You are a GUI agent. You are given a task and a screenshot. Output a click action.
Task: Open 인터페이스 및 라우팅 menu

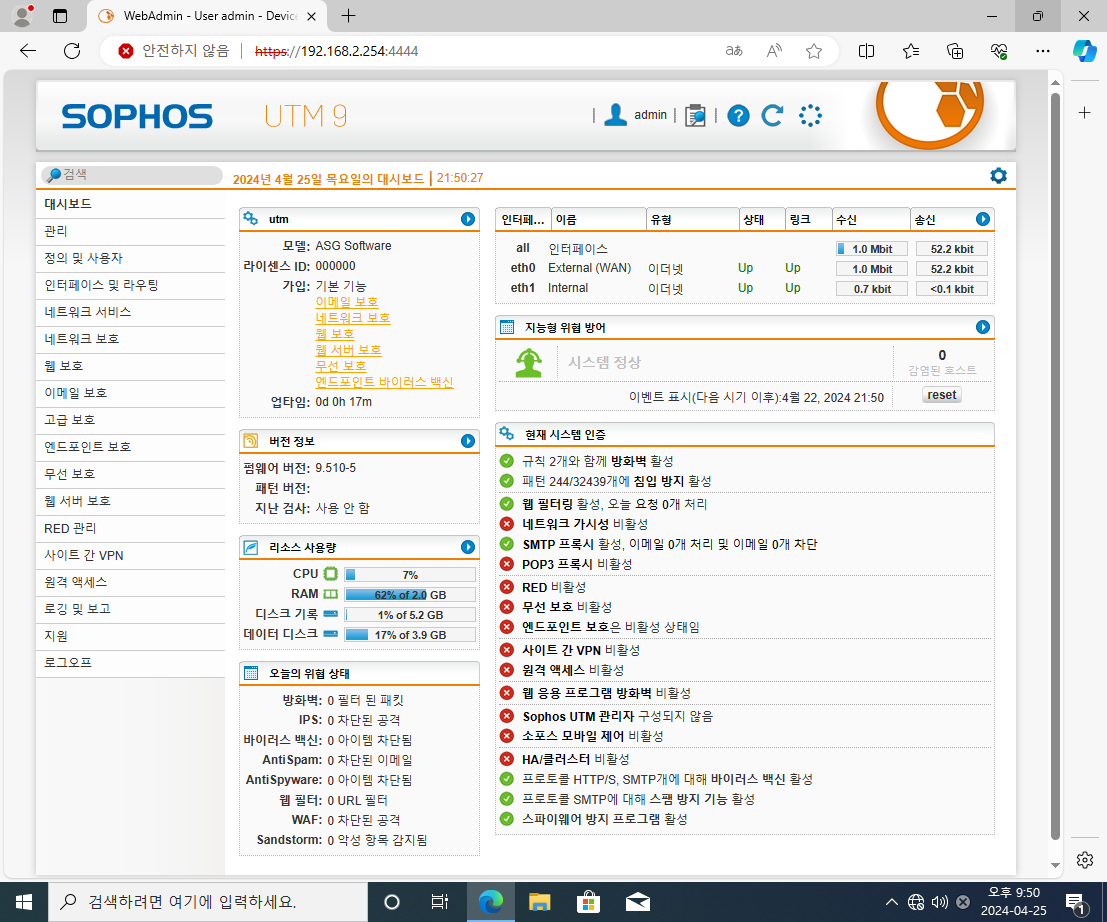131,285
